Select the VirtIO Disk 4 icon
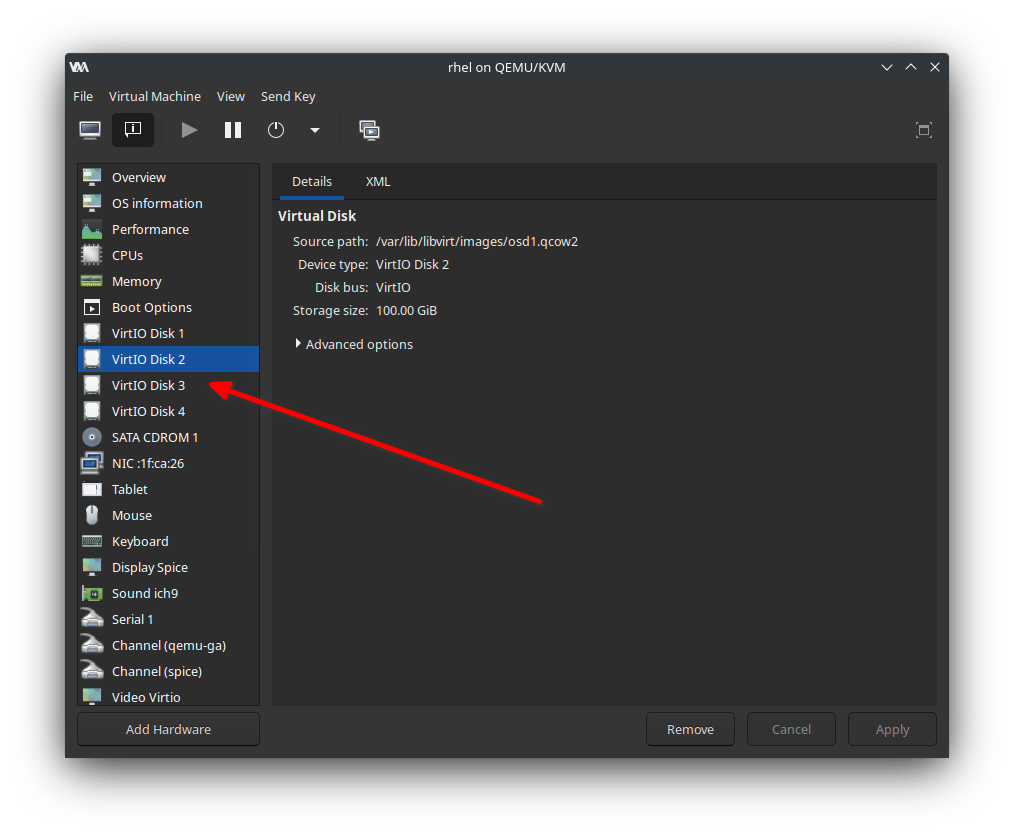Screen dimensions: 1014x835 92,411
